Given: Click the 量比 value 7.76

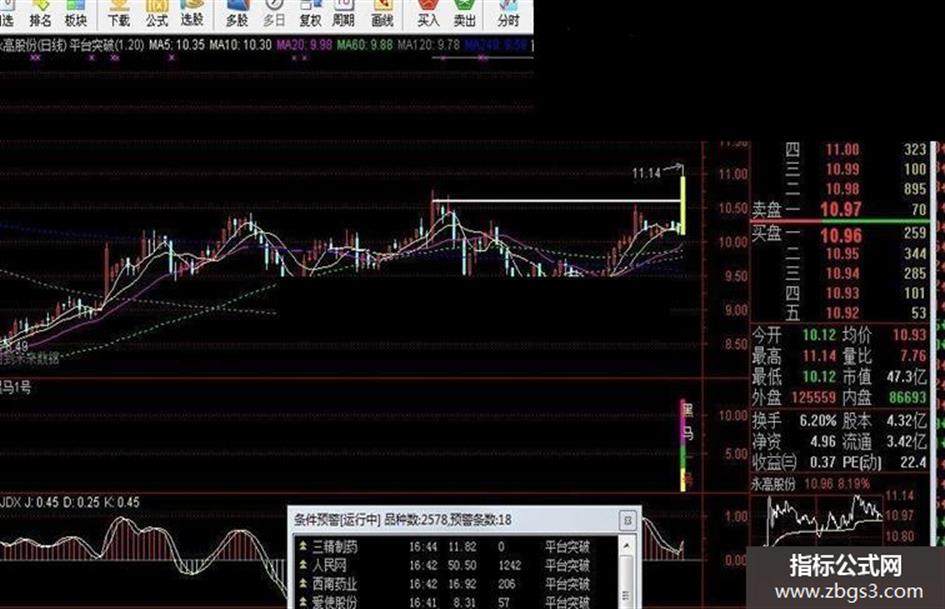Looking at the screenshot, I should pyautogui.click(x=912, y=356).
